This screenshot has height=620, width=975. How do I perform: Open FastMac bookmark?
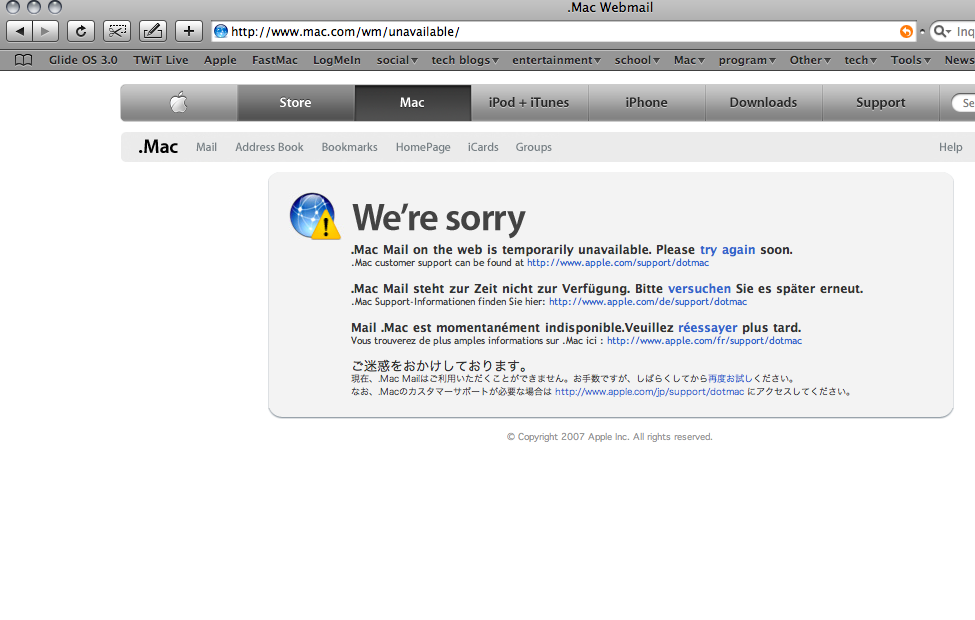coord(275,60)
